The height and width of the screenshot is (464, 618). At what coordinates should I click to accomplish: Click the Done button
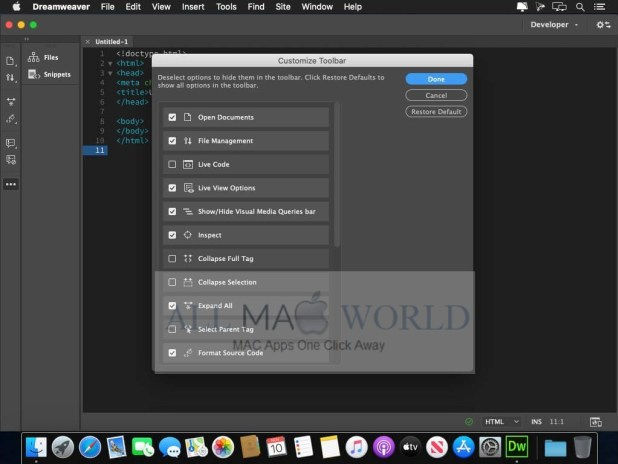click(x=436, y=79)
